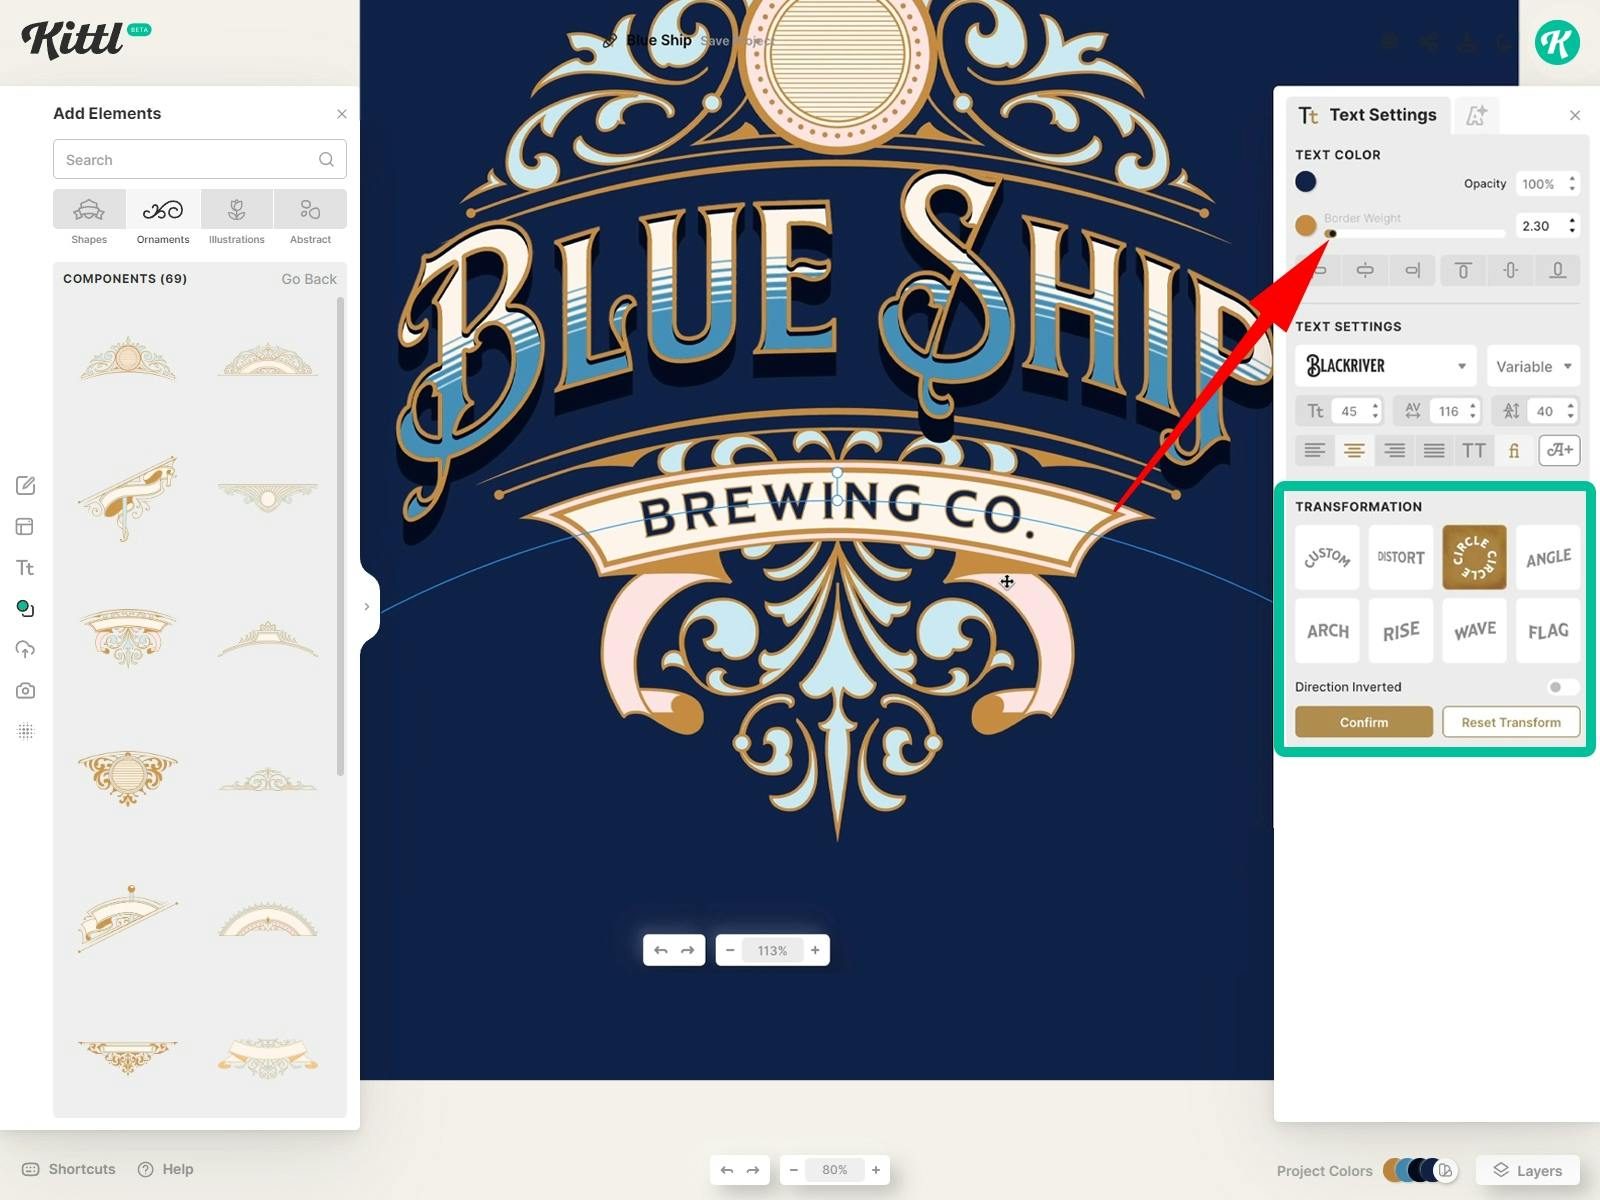Click the dark navy text color swatch

pyautogui.click(x=1306, y=182)
